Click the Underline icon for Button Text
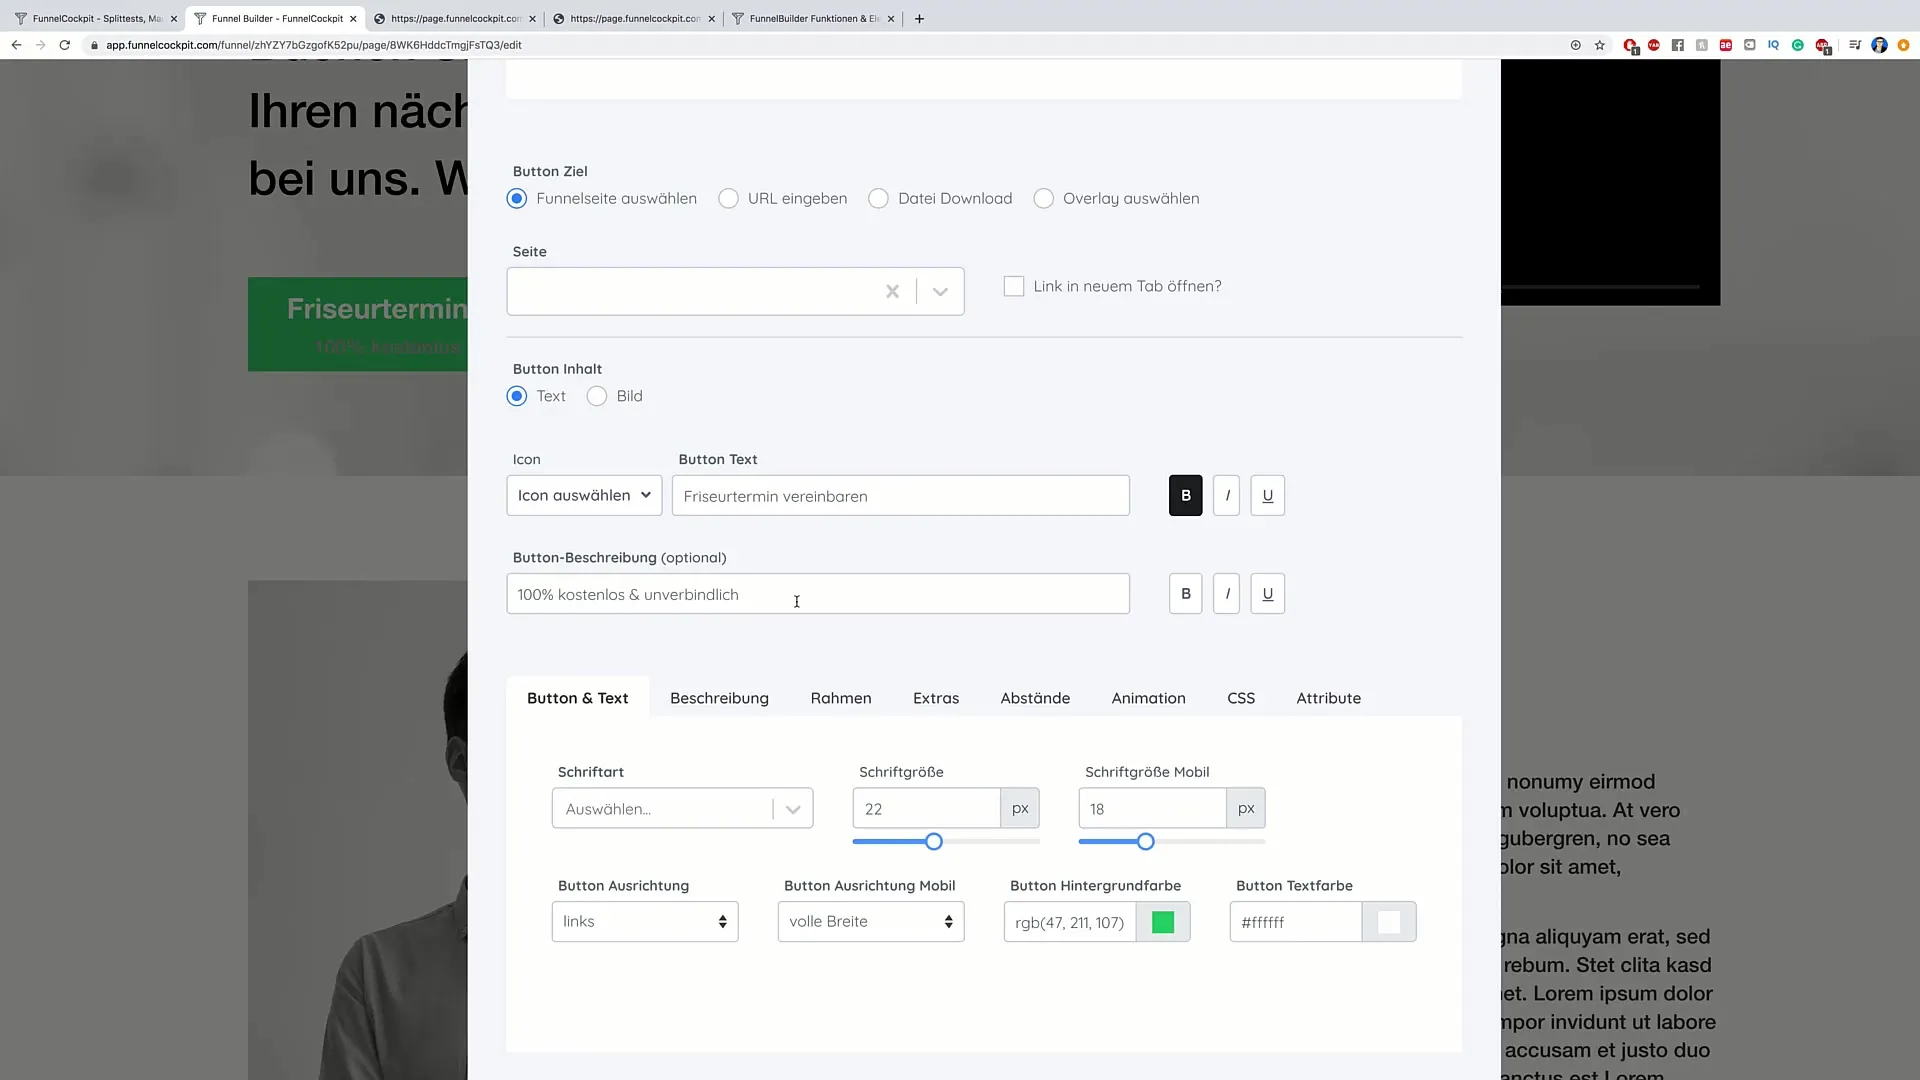The height and width of the screenshot is (1080, 1920). pos(1267,495)
